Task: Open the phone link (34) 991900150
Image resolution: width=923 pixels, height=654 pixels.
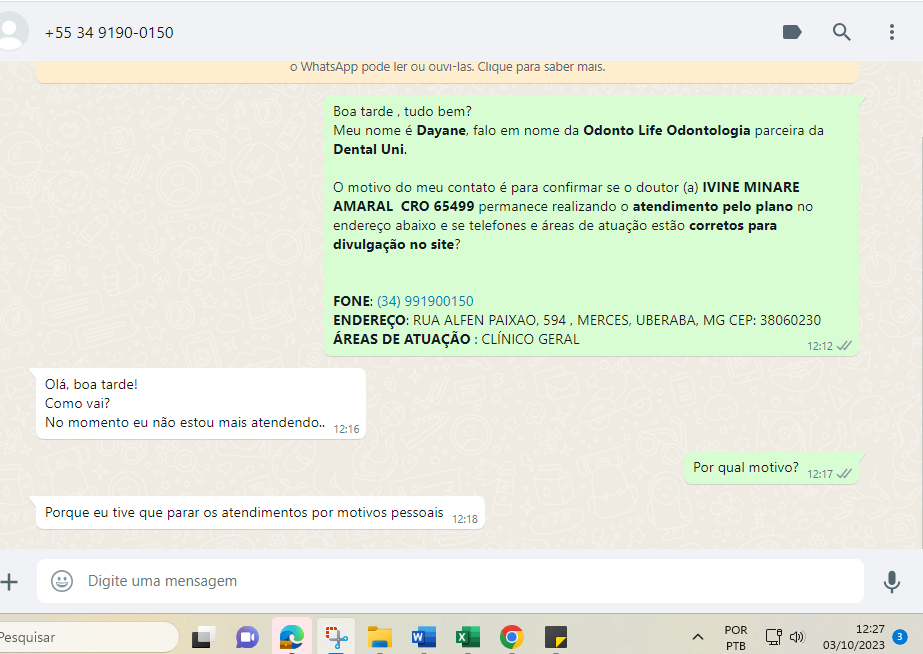Action: click(x=425, y=301)
